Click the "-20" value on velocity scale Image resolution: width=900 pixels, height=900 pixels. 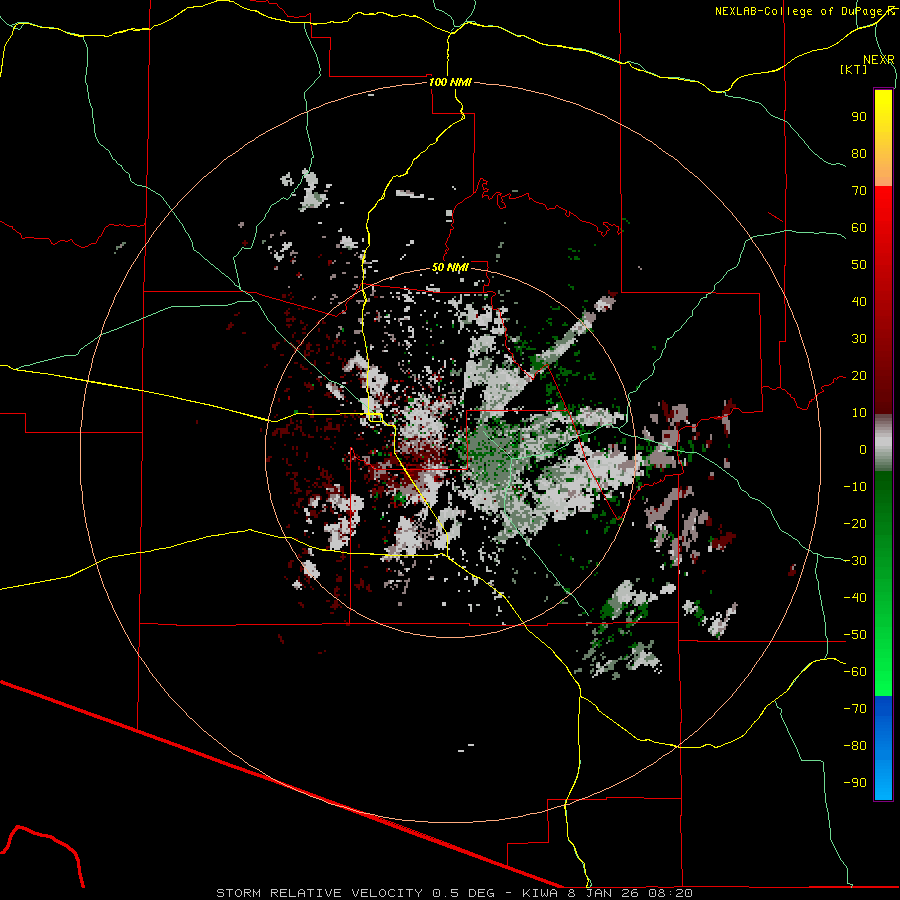[855, 524]
